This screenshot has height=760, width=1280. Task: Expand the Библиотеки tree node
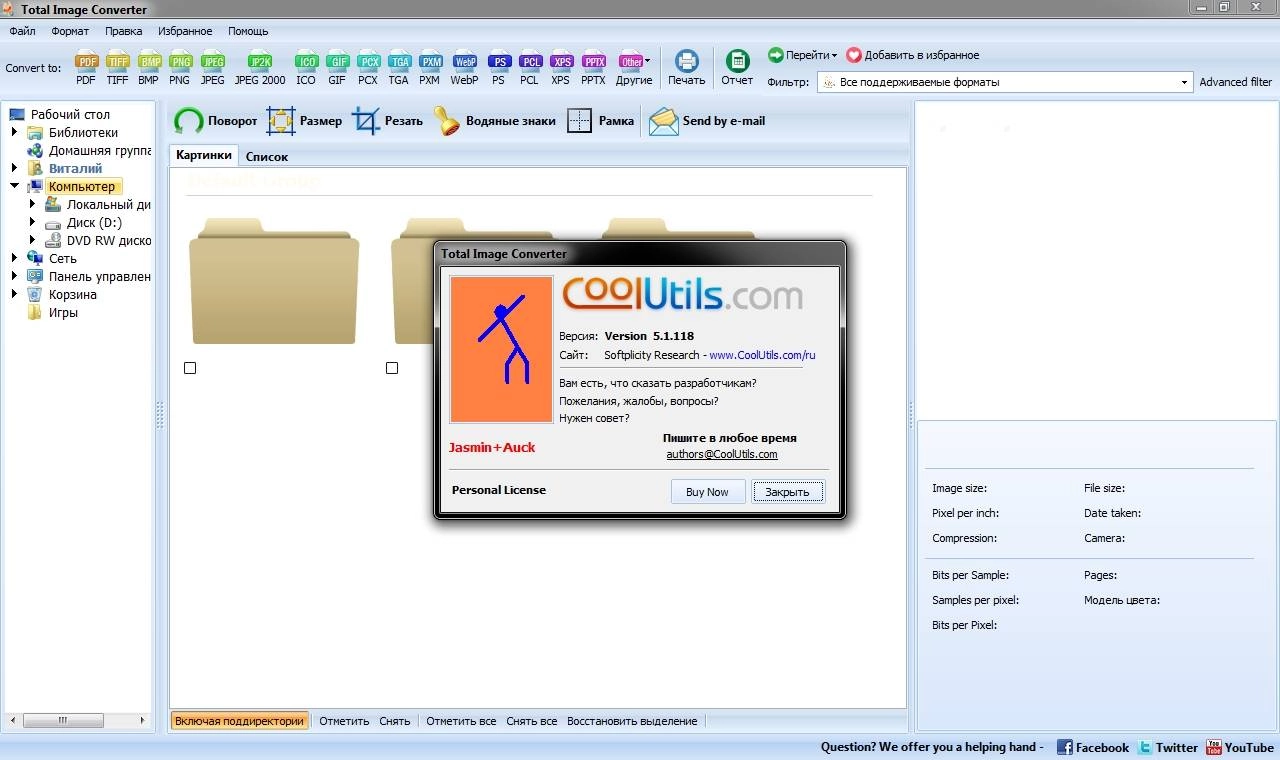coord(15,132)
